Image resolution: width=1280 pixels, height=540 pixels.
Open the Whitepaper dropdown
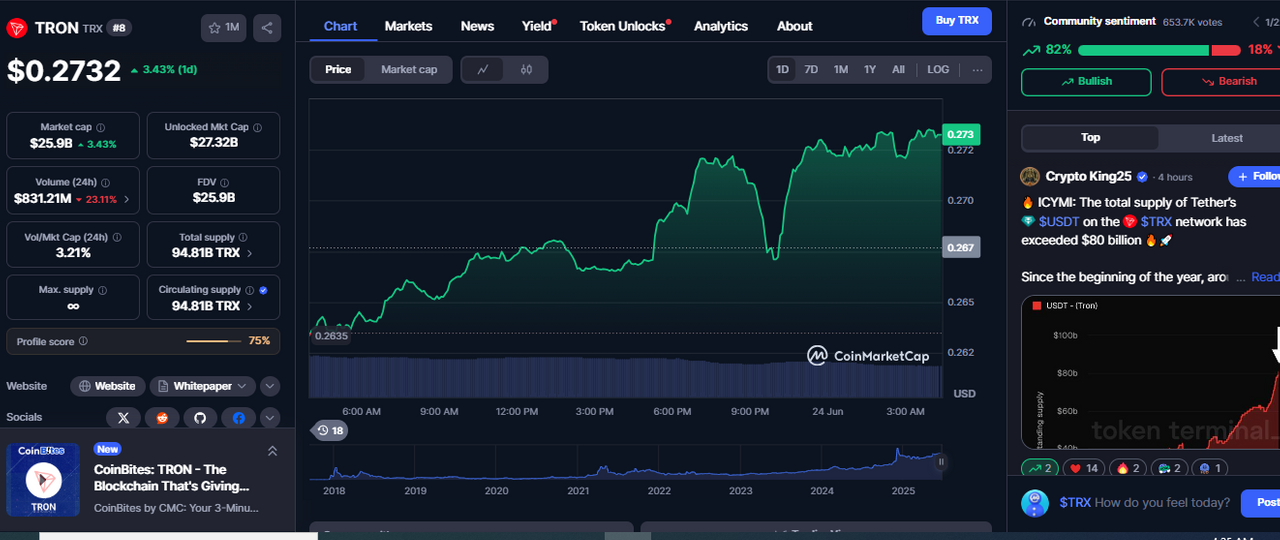pos(203,386)
